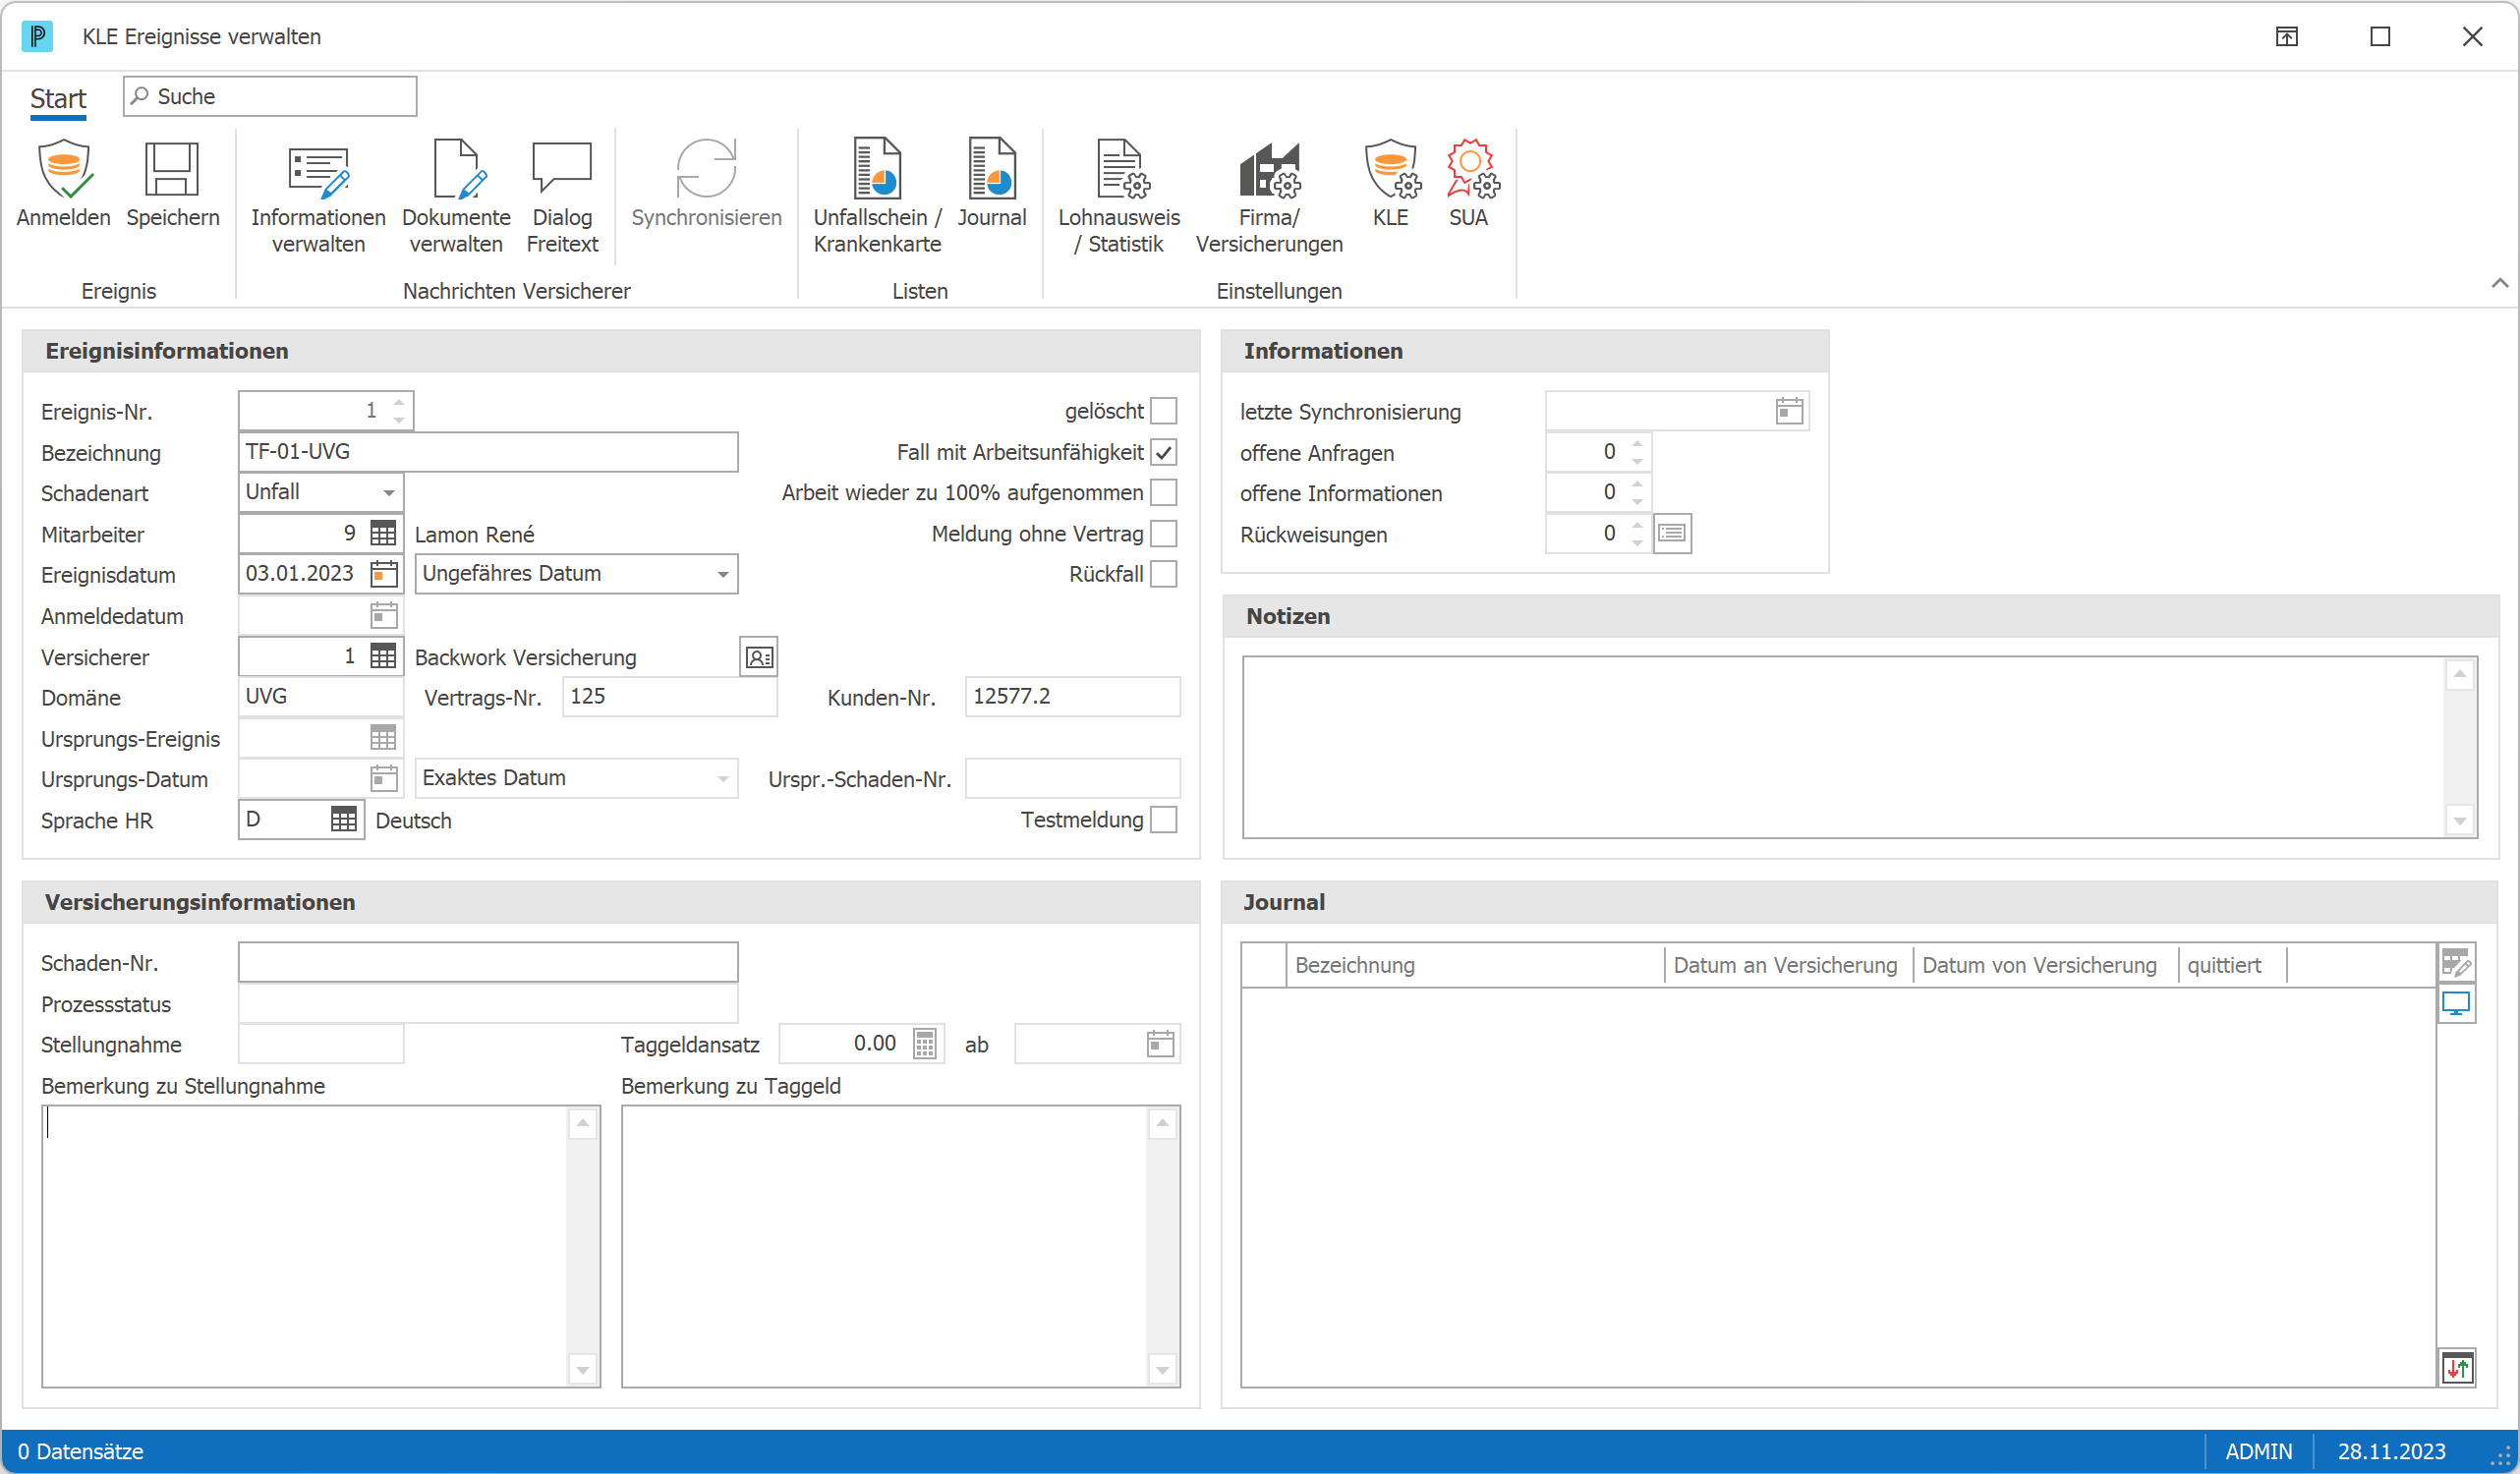The width and height of the screenshot is (2520, 1474).
Task: Open Rückweisungen details list icon
Action: (1672, 533)
